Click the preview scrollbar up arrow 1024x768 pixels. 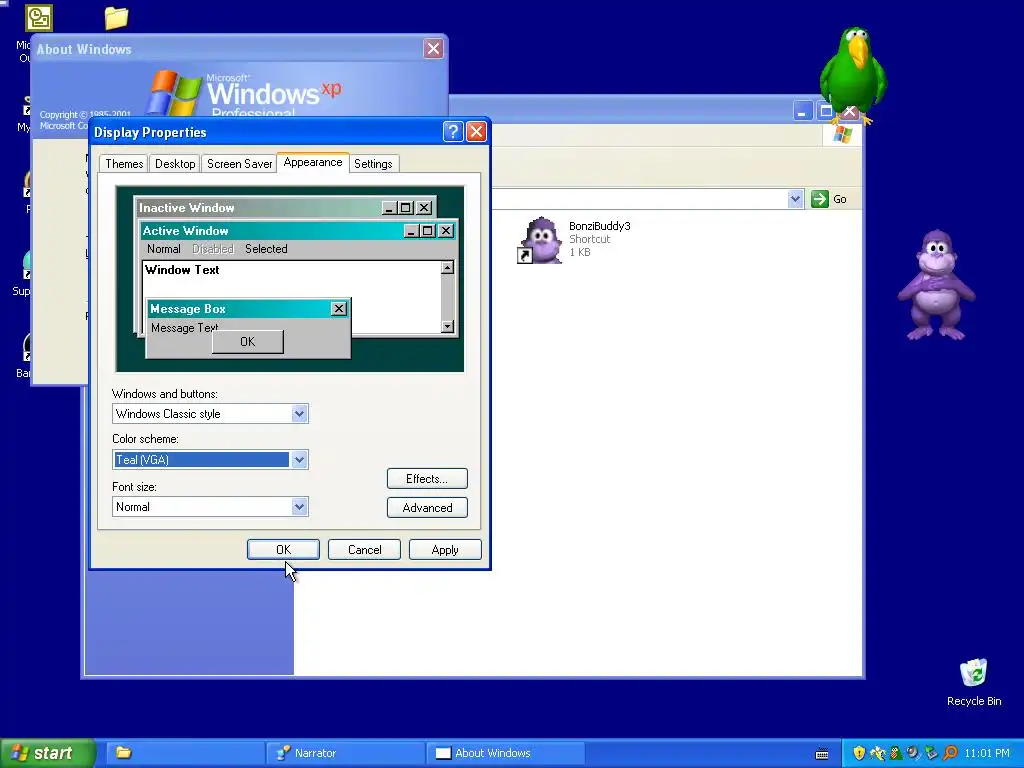point(447,267)
